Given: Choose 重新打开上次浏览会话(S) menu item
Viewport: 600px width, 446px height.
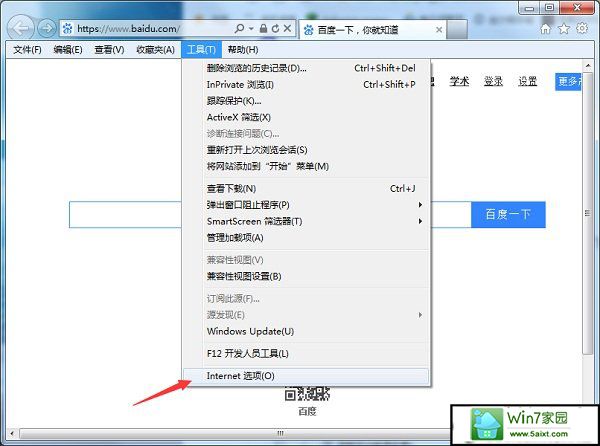Looking at the screenshot, I should (306, 150).
